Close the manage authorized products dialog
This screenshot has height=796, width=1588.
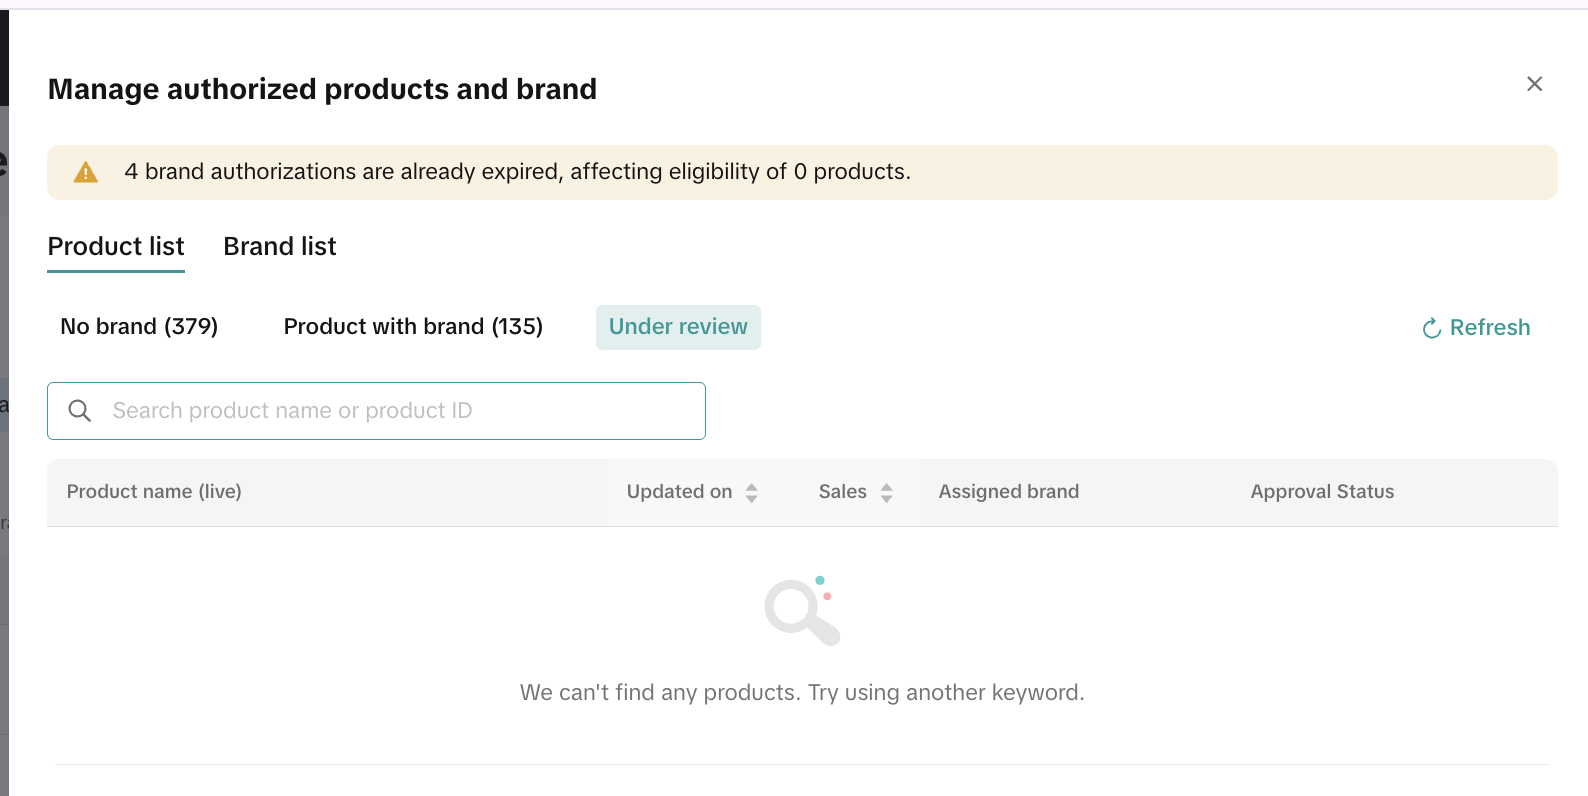[x=1534, y=84]
